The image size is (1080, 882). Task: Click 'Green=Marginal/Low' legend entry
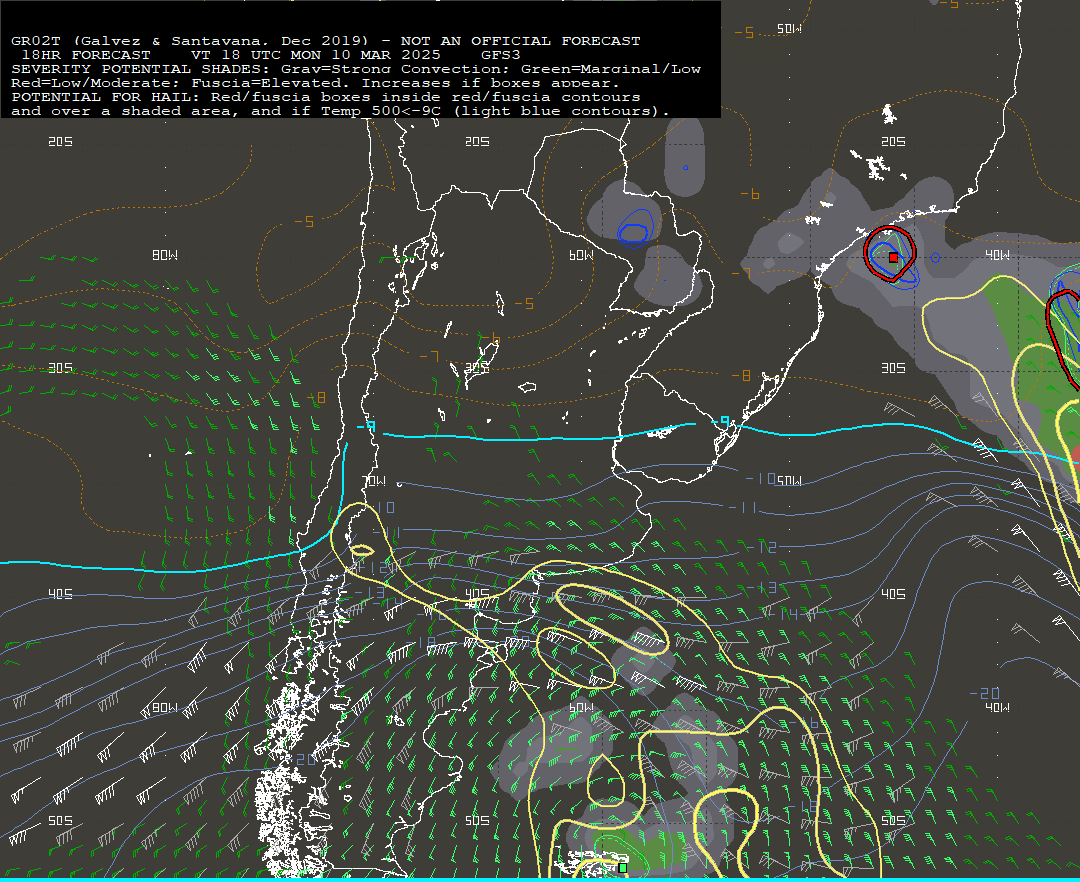[610, 69]
